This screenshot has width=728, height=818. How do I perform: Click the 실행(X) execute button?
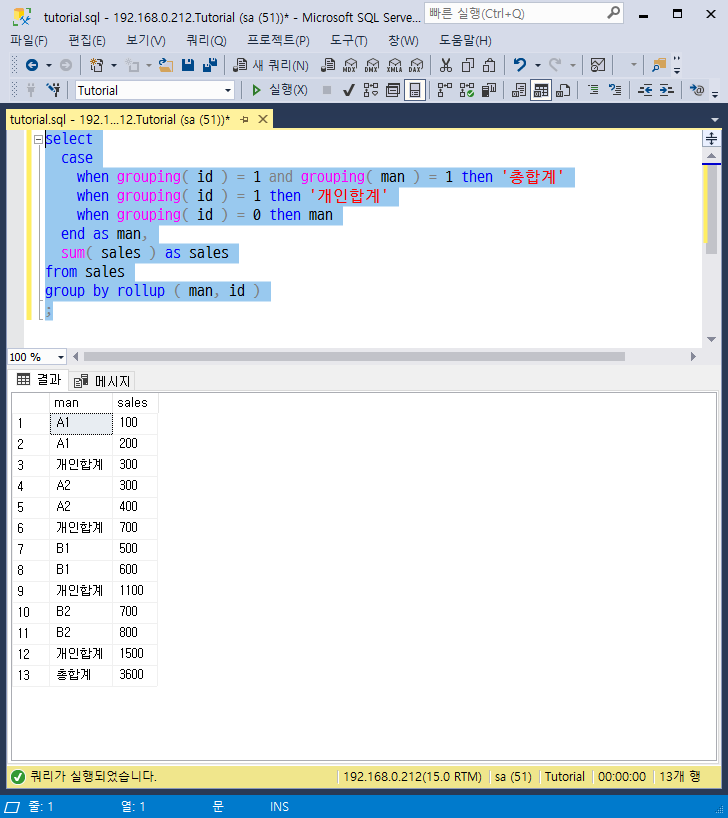point(279,90)
